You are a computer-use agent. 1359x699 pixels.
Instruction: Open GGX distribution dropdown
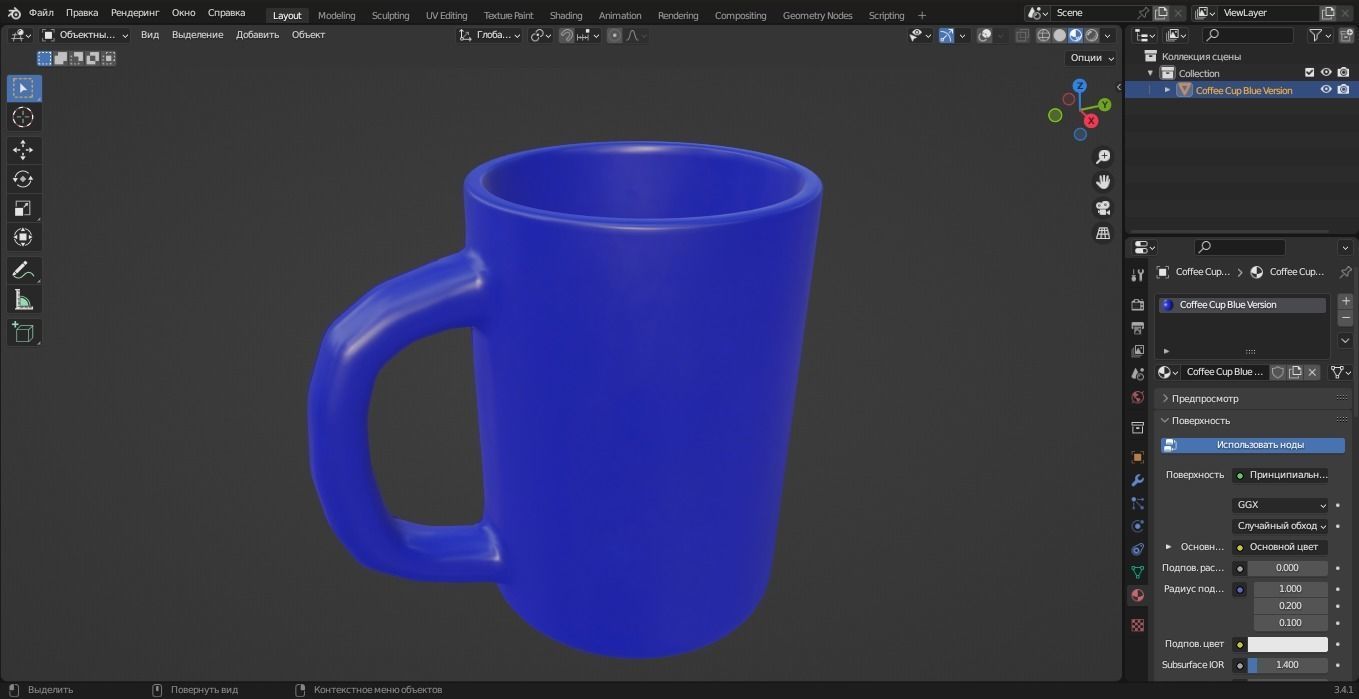click(1280, 505)
